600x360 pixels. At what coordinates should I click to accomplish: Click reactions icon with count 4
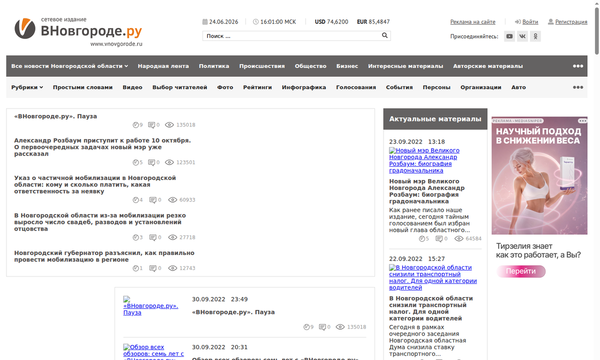(x=135, y=200)
